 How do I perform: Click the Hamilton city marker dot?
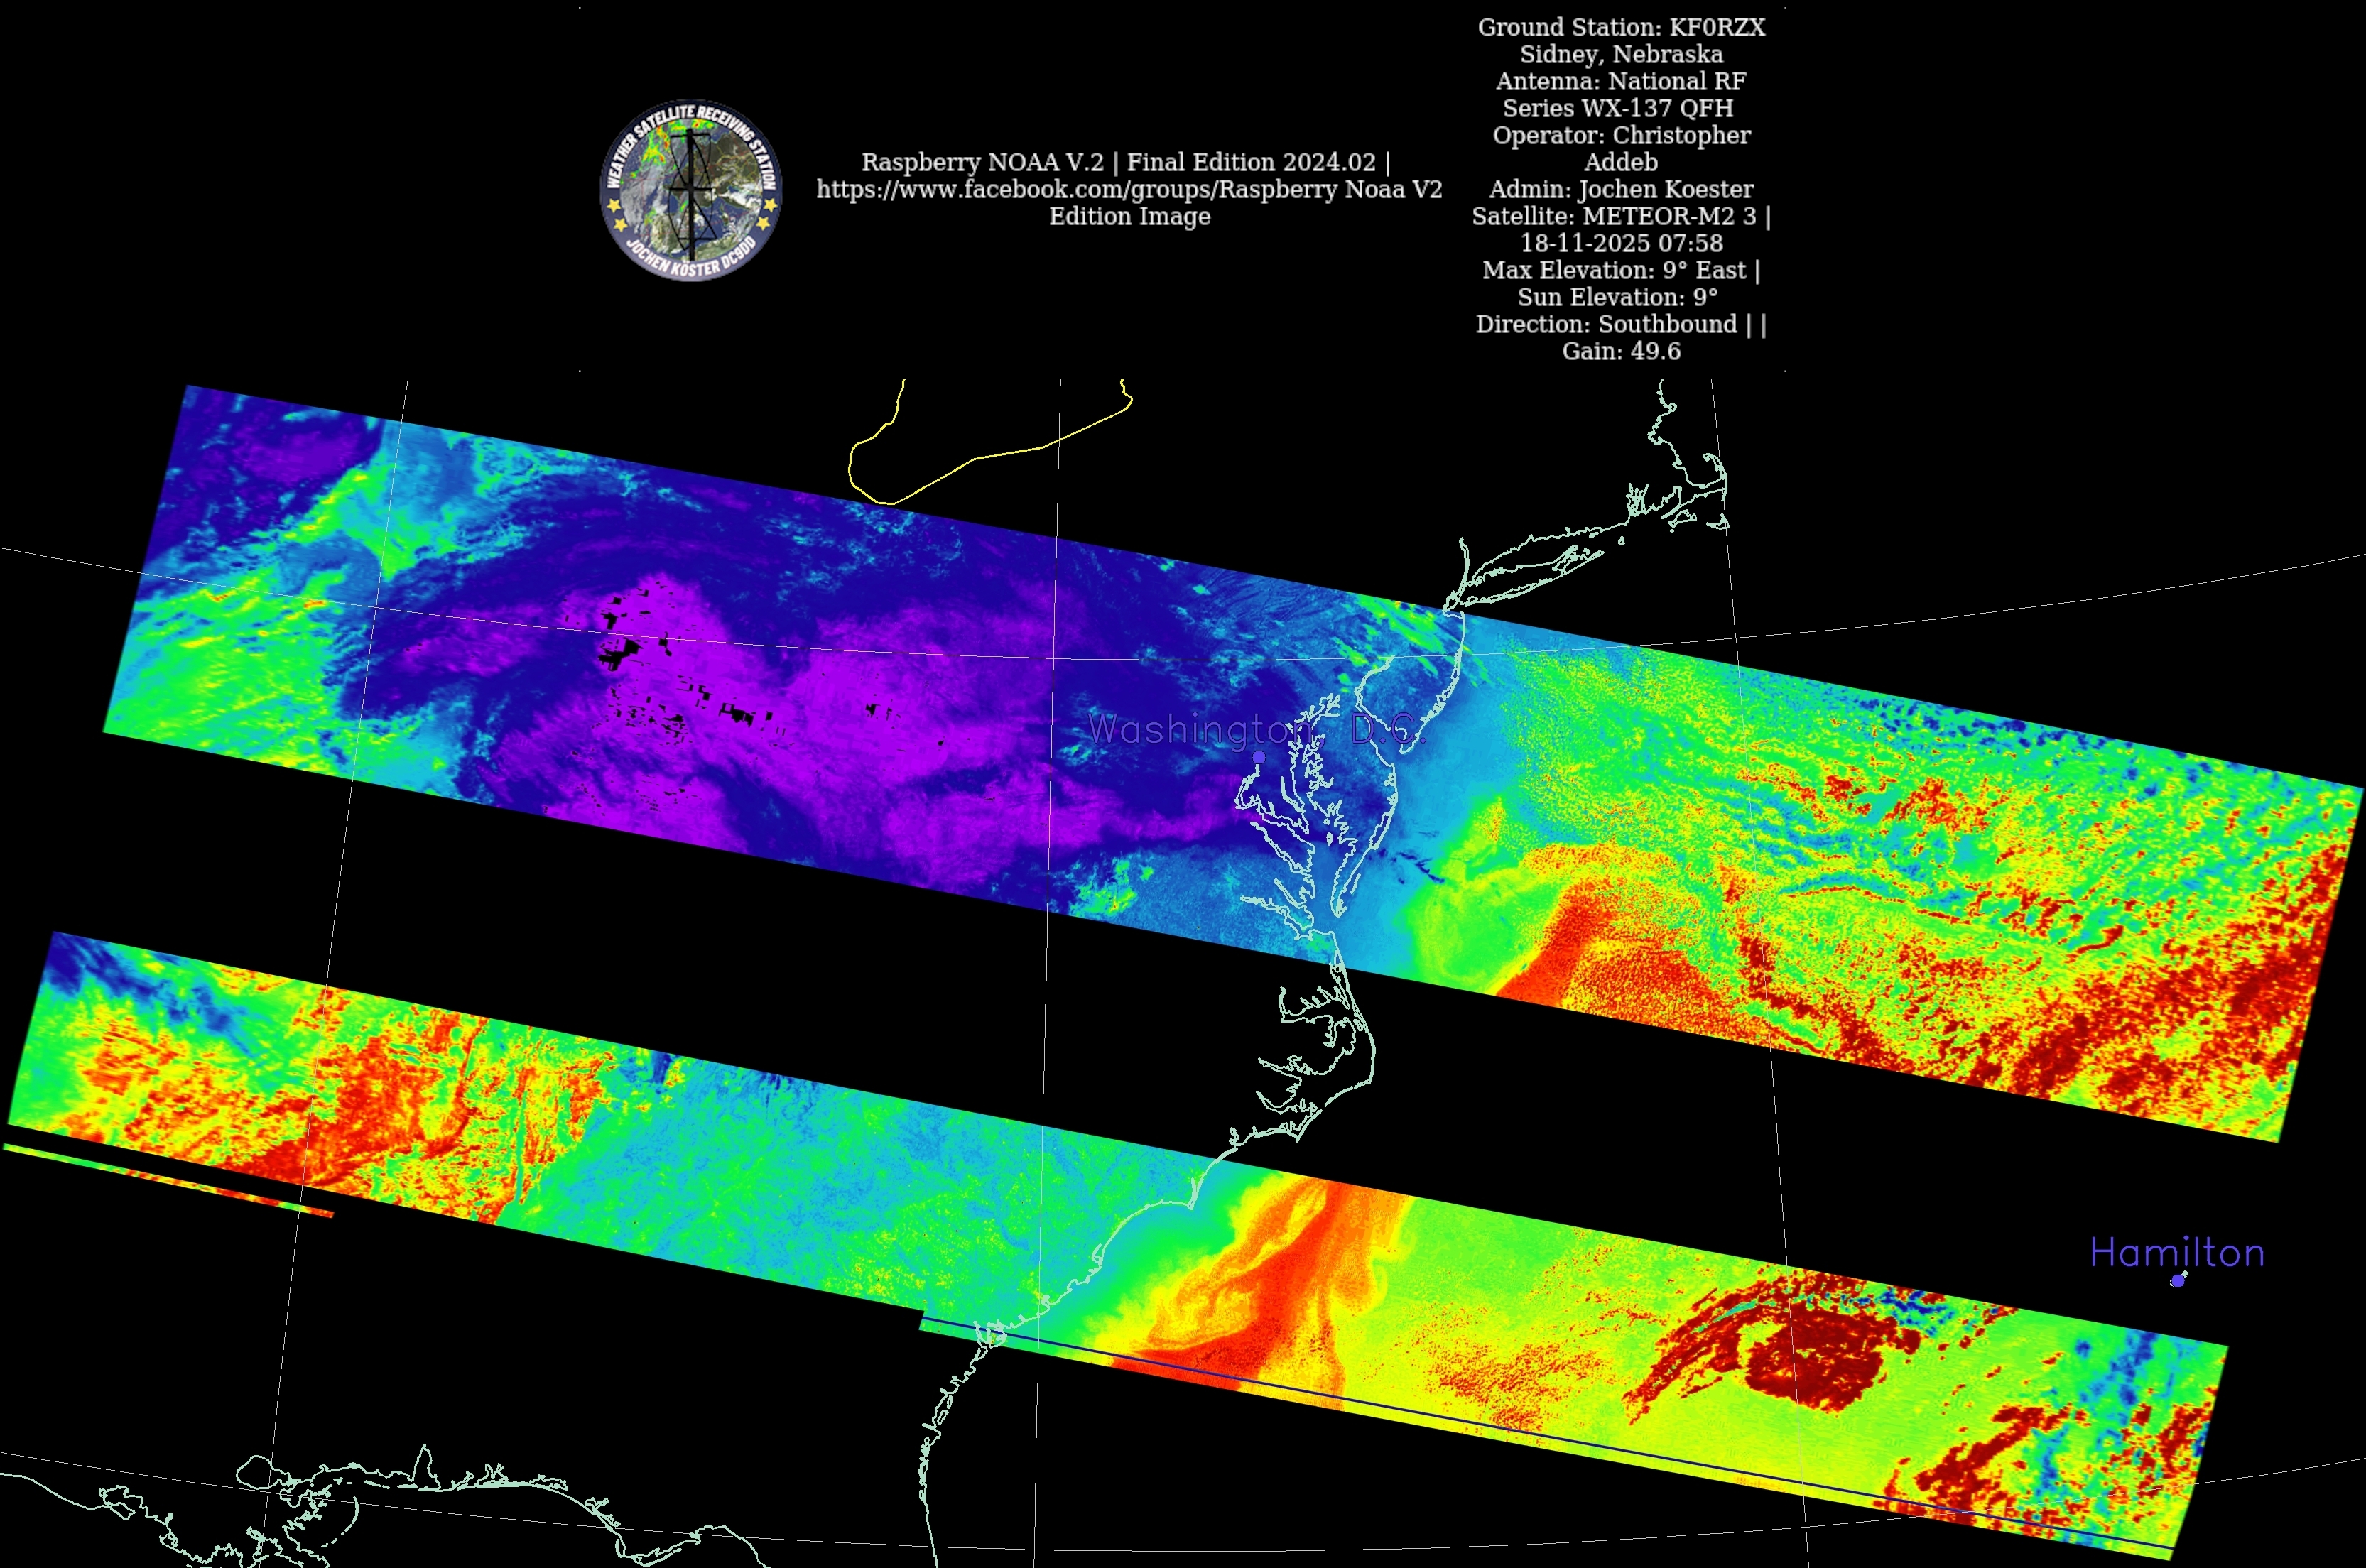click(x=2177, y=1280)
